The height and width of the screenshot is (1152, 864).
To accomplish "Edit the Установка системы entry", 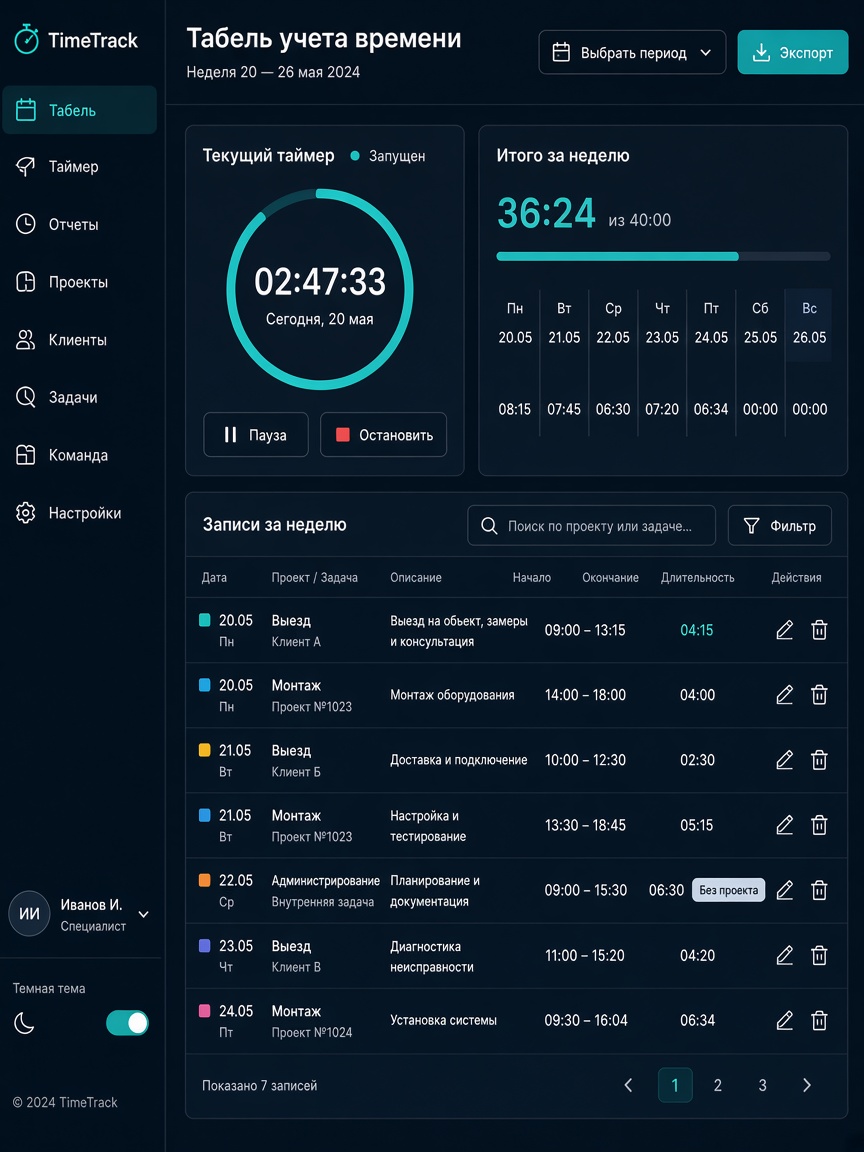I will [785, 1020].
